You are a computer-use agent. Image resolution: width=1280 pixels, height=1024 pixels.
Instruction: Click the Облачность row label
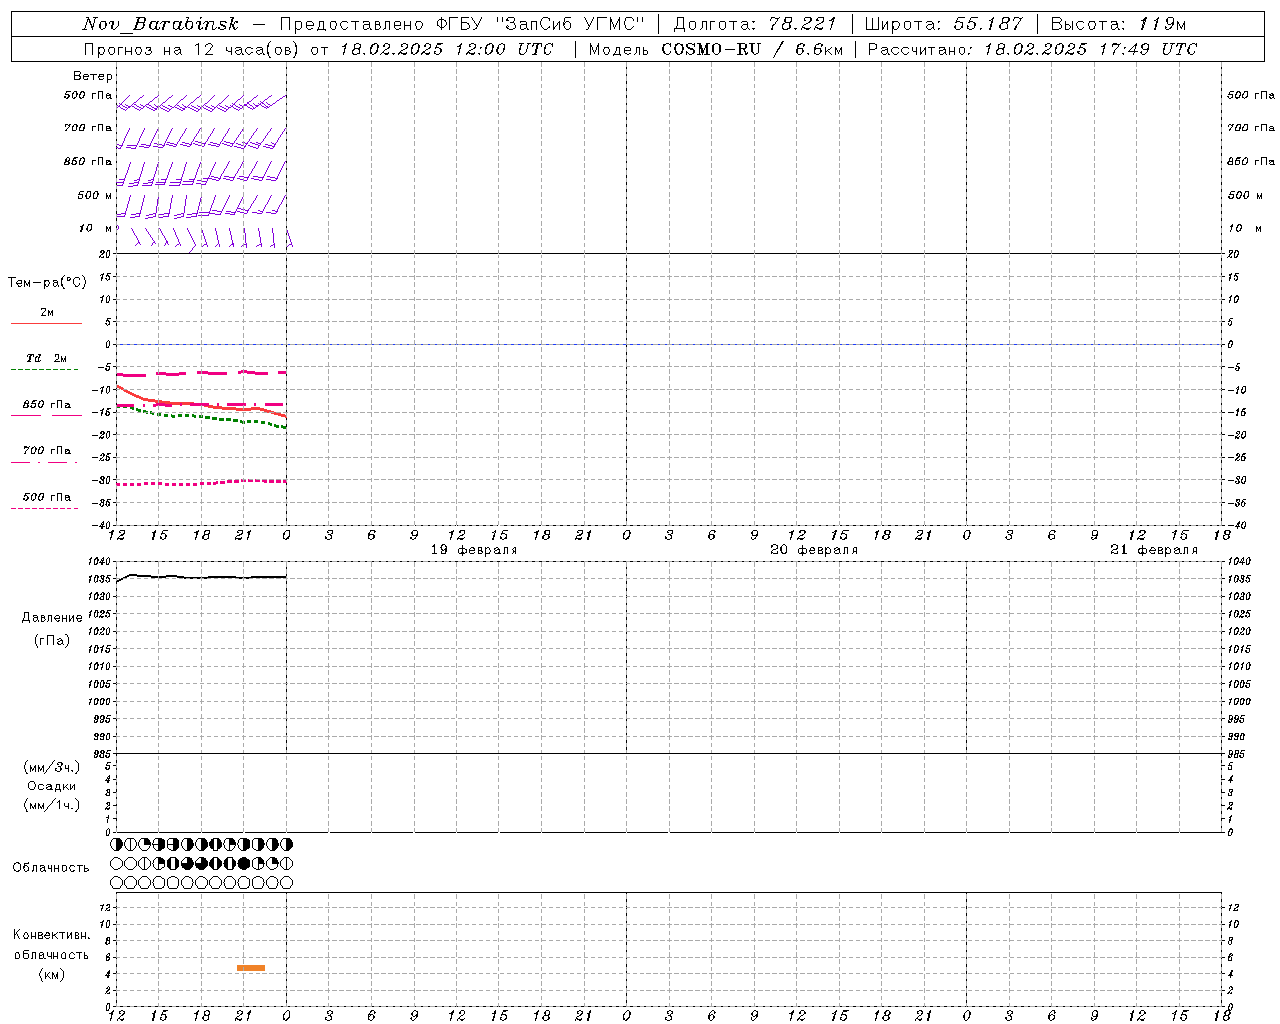(51, 868)
